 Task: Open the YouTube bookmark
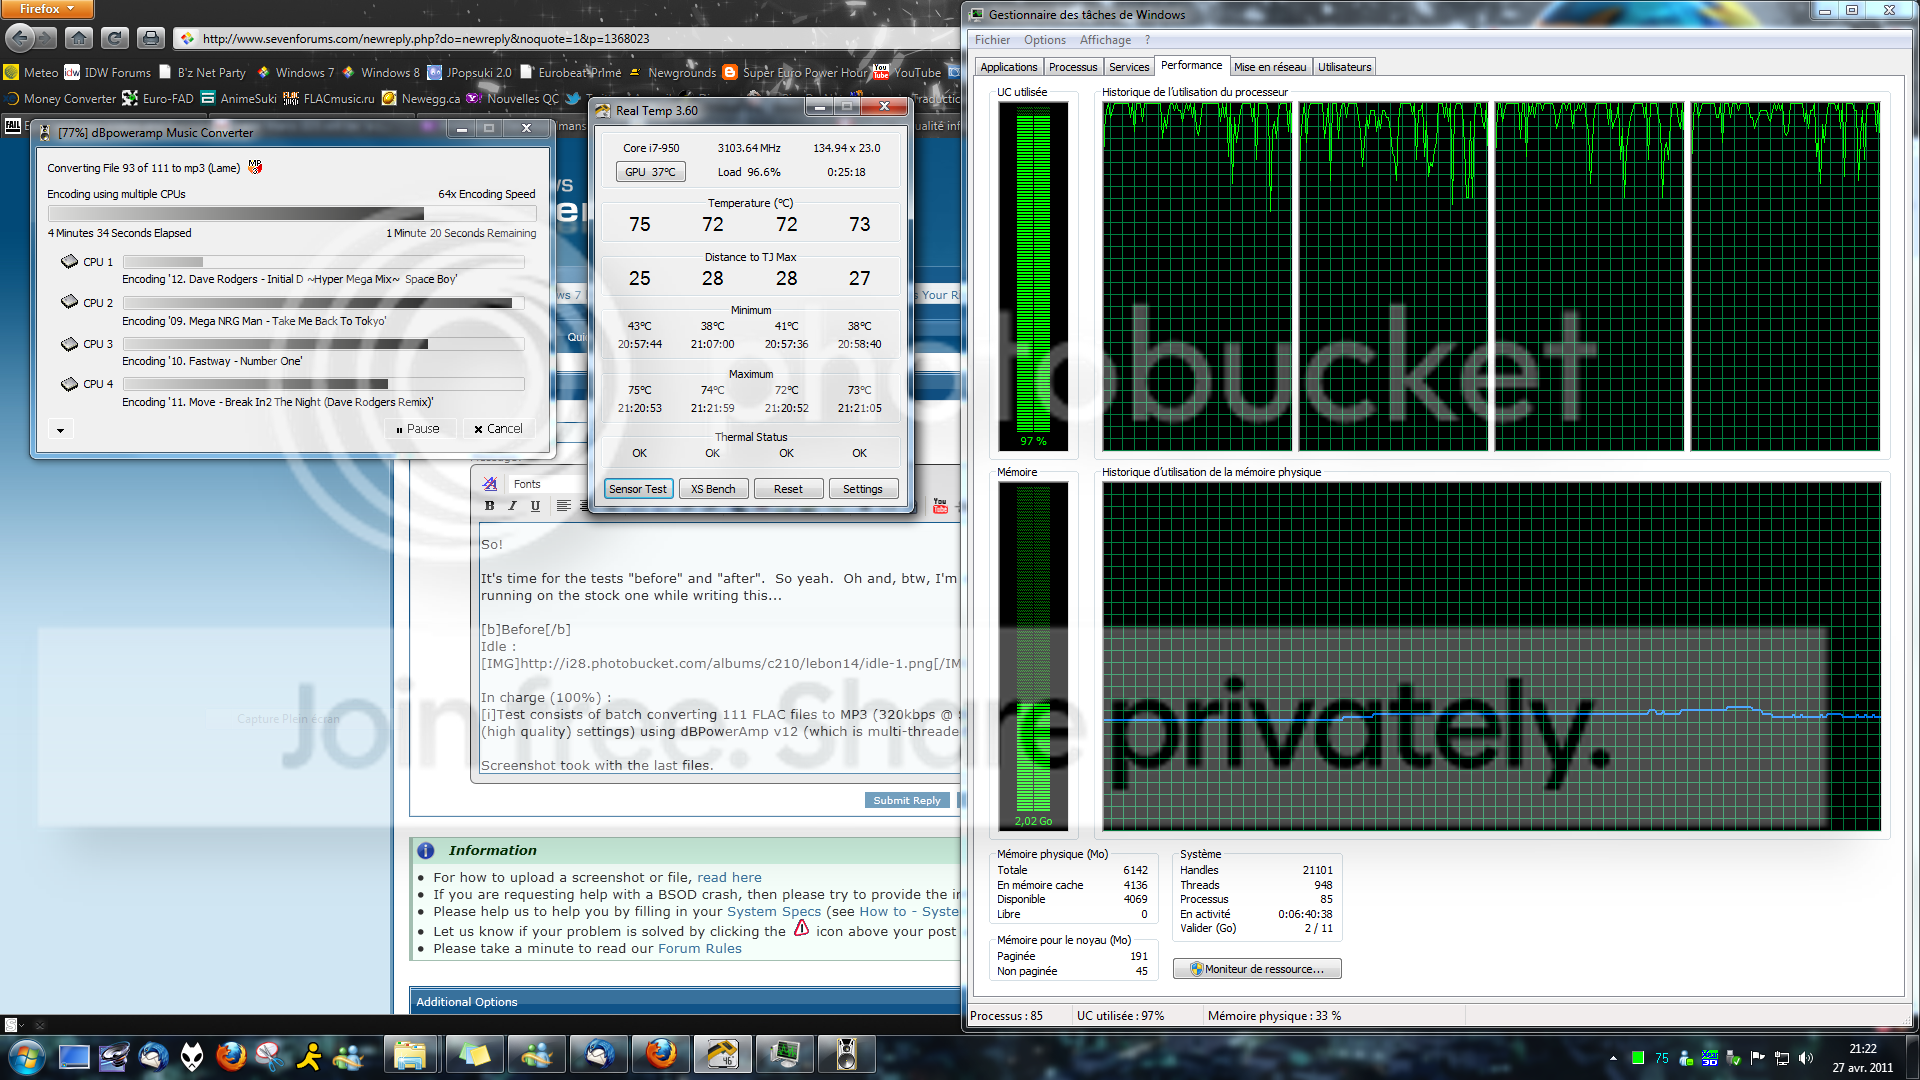pyautogui.click(x=907, y=73)
